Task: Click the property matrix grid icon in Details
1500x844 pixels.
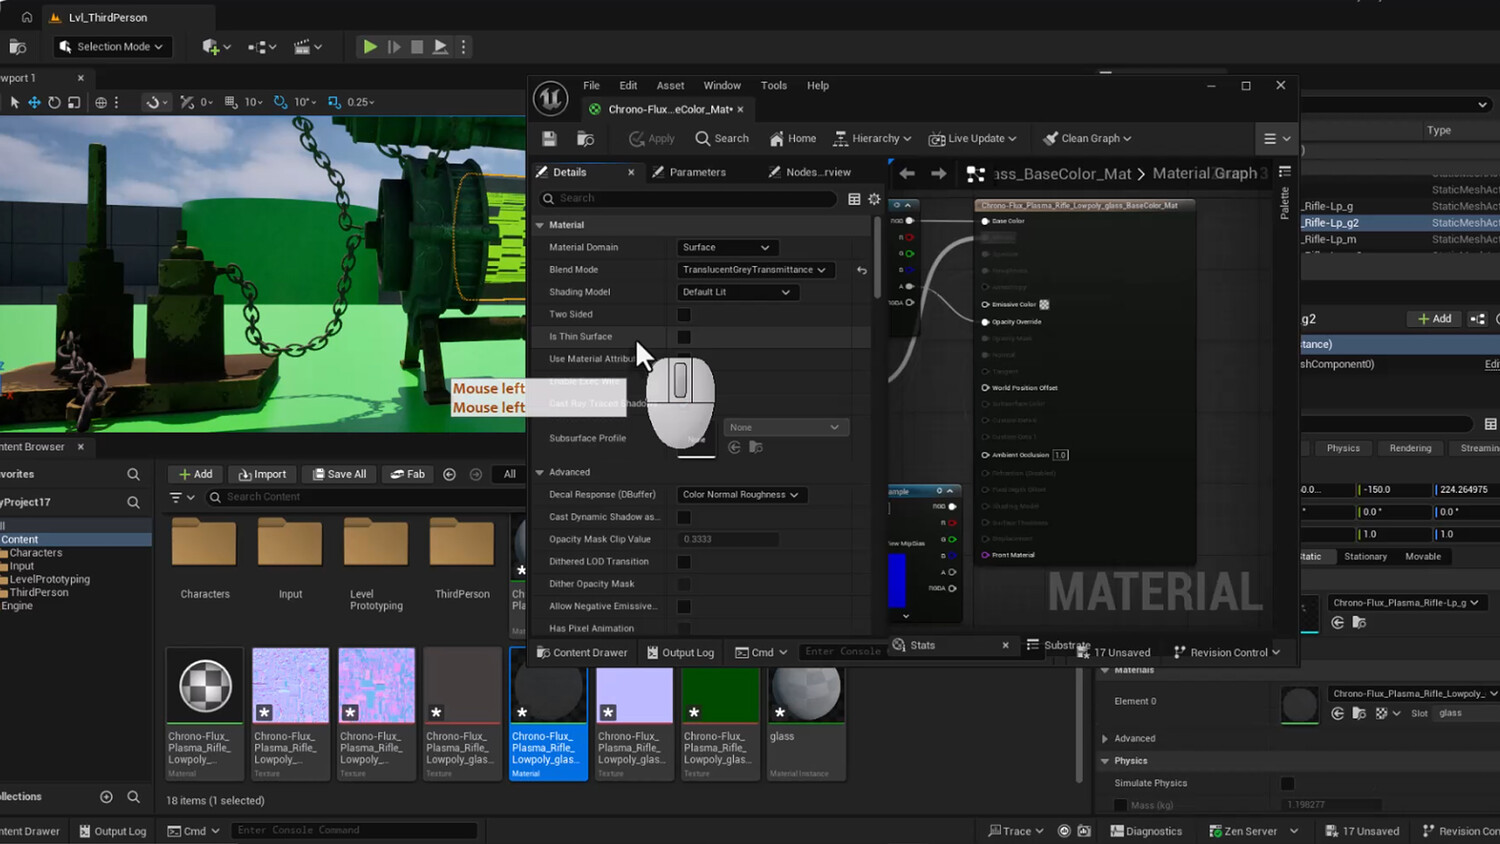Action: coord(854,199)
